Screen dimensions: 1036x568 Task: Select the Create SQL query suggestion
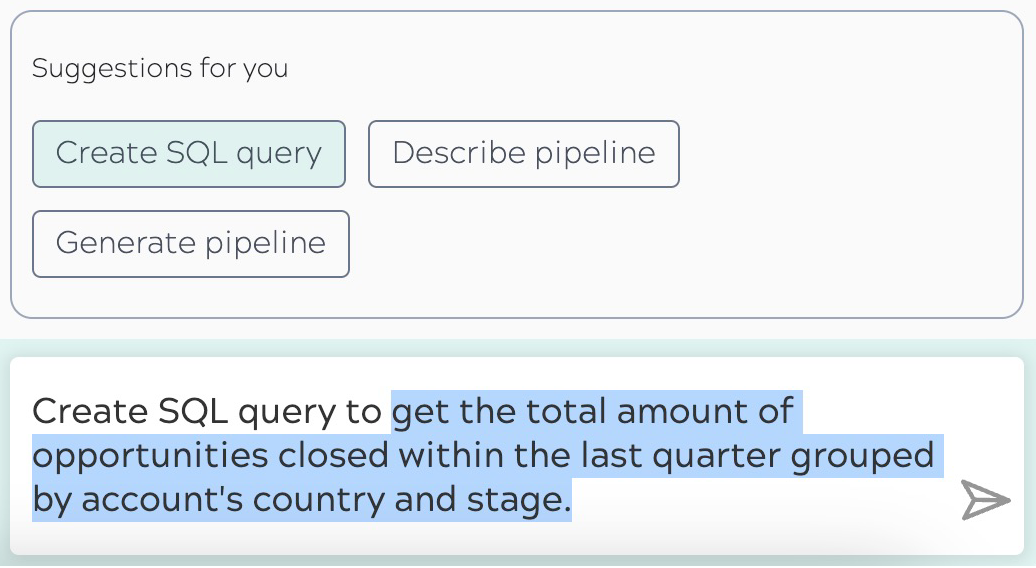(189, 154)
